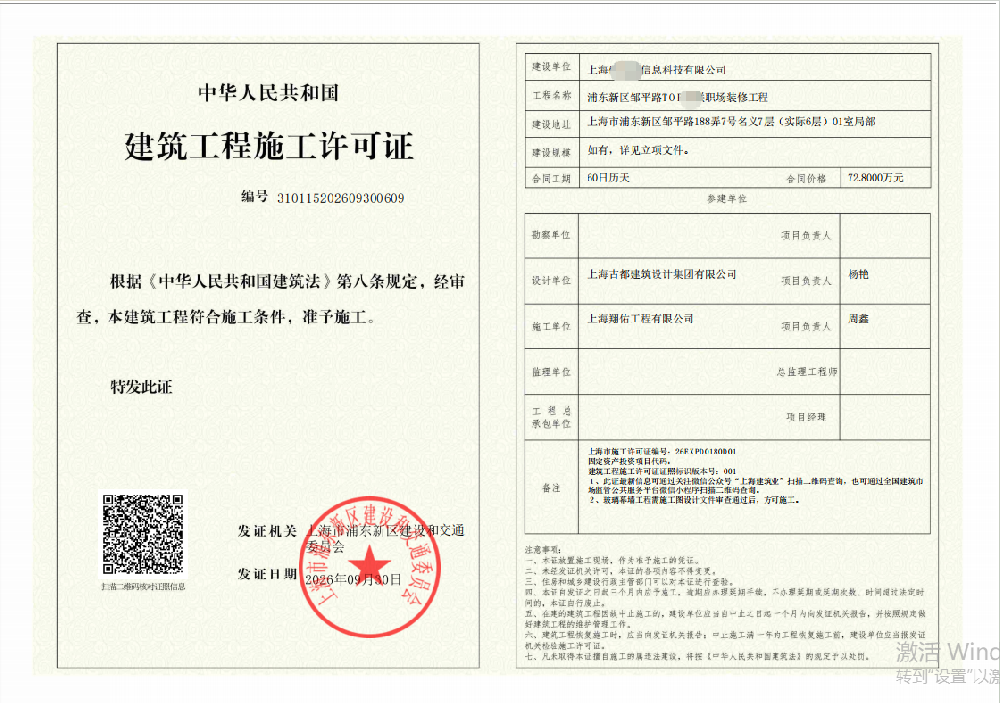Select contract price 72.8000万元
The width and height of the screenshot is (1000, 703).
click(875, 177)
